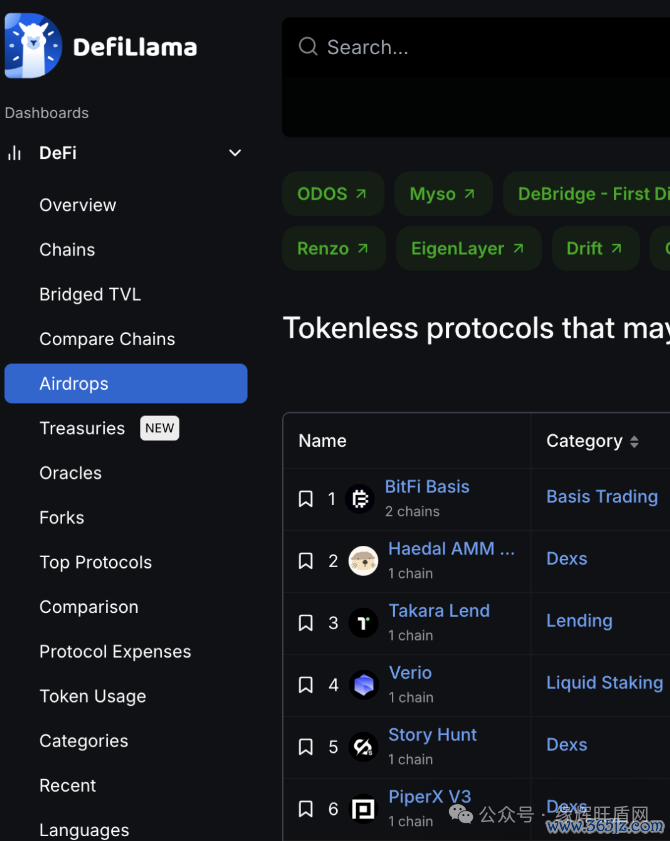670x841 pixels.
Task: Open the Oracles page
Action: [x=70, y=473]
